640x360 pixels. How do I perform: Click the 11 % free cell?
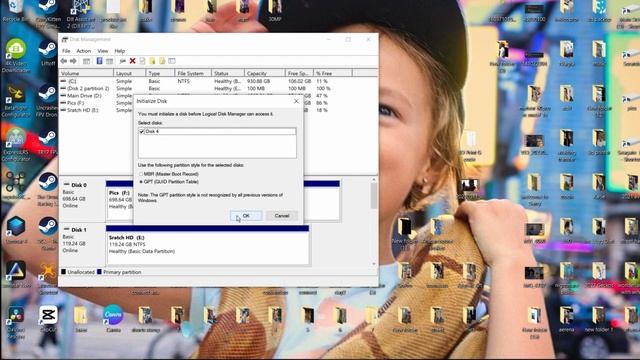pos(322,81)
